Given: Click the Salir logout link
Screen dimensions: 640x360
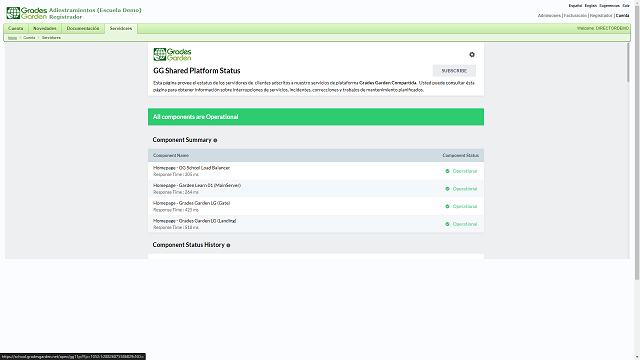Looking at the screenshot, I should (626, 6).
